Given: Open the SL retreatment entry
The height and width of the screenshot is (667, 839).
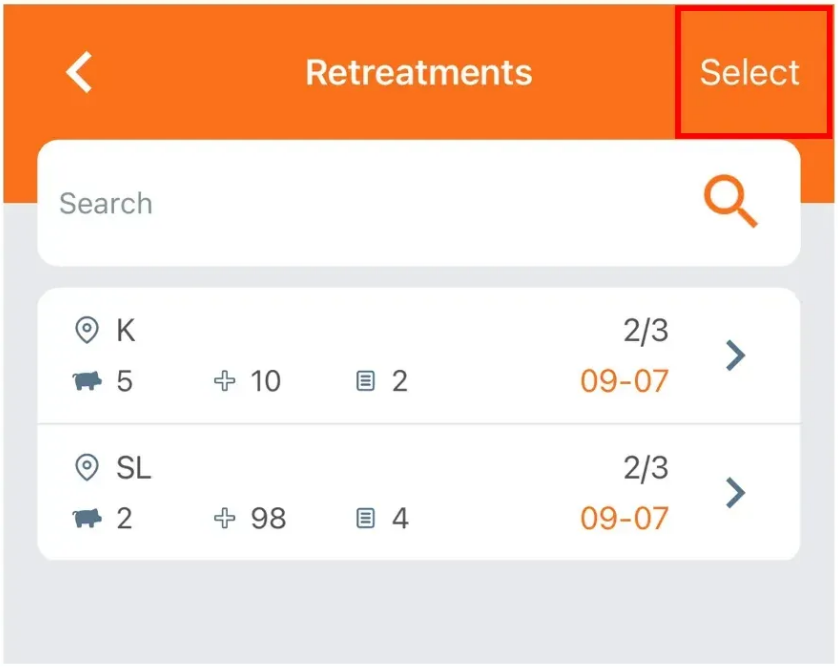Looking at the screenshot, I should coord(400,492).
